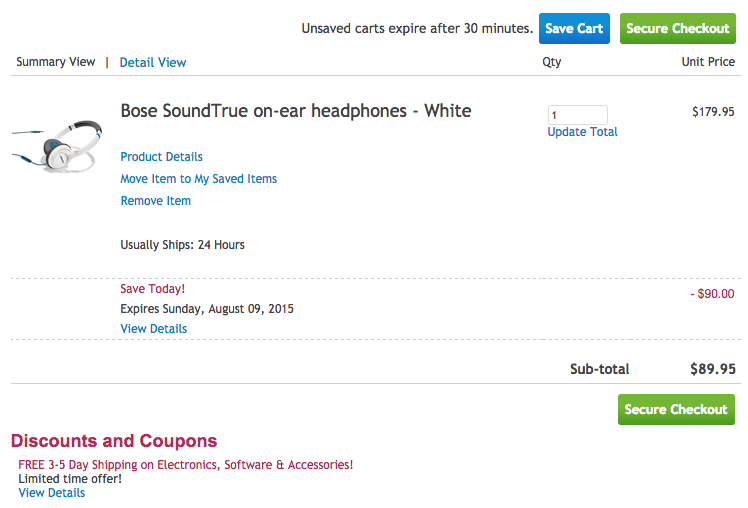Open the Product Details link
The height and width of the screenshot is (508, 748).
click(x=161, y=157)
